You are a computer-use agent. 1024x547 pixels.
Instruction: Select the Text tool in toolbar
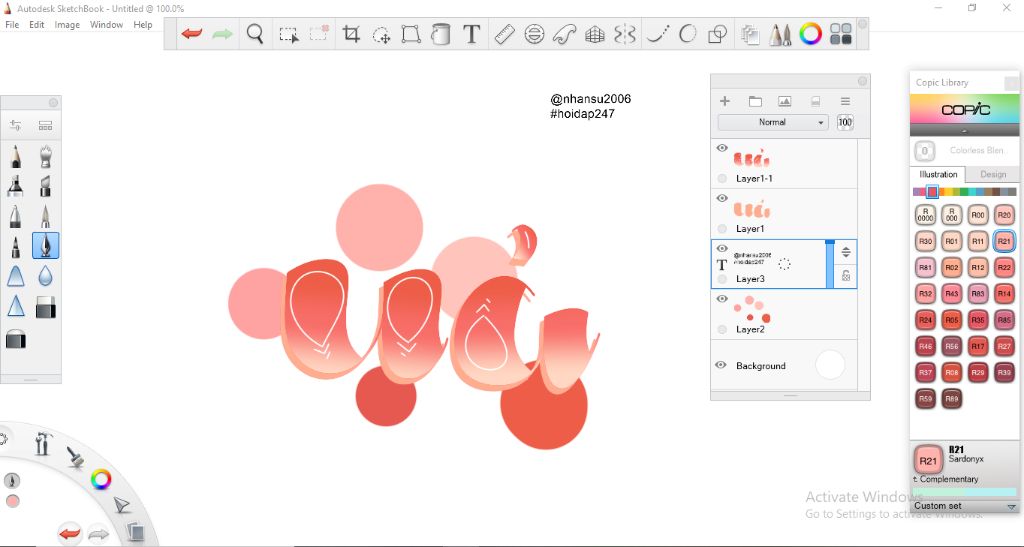[x=472, y=34]
